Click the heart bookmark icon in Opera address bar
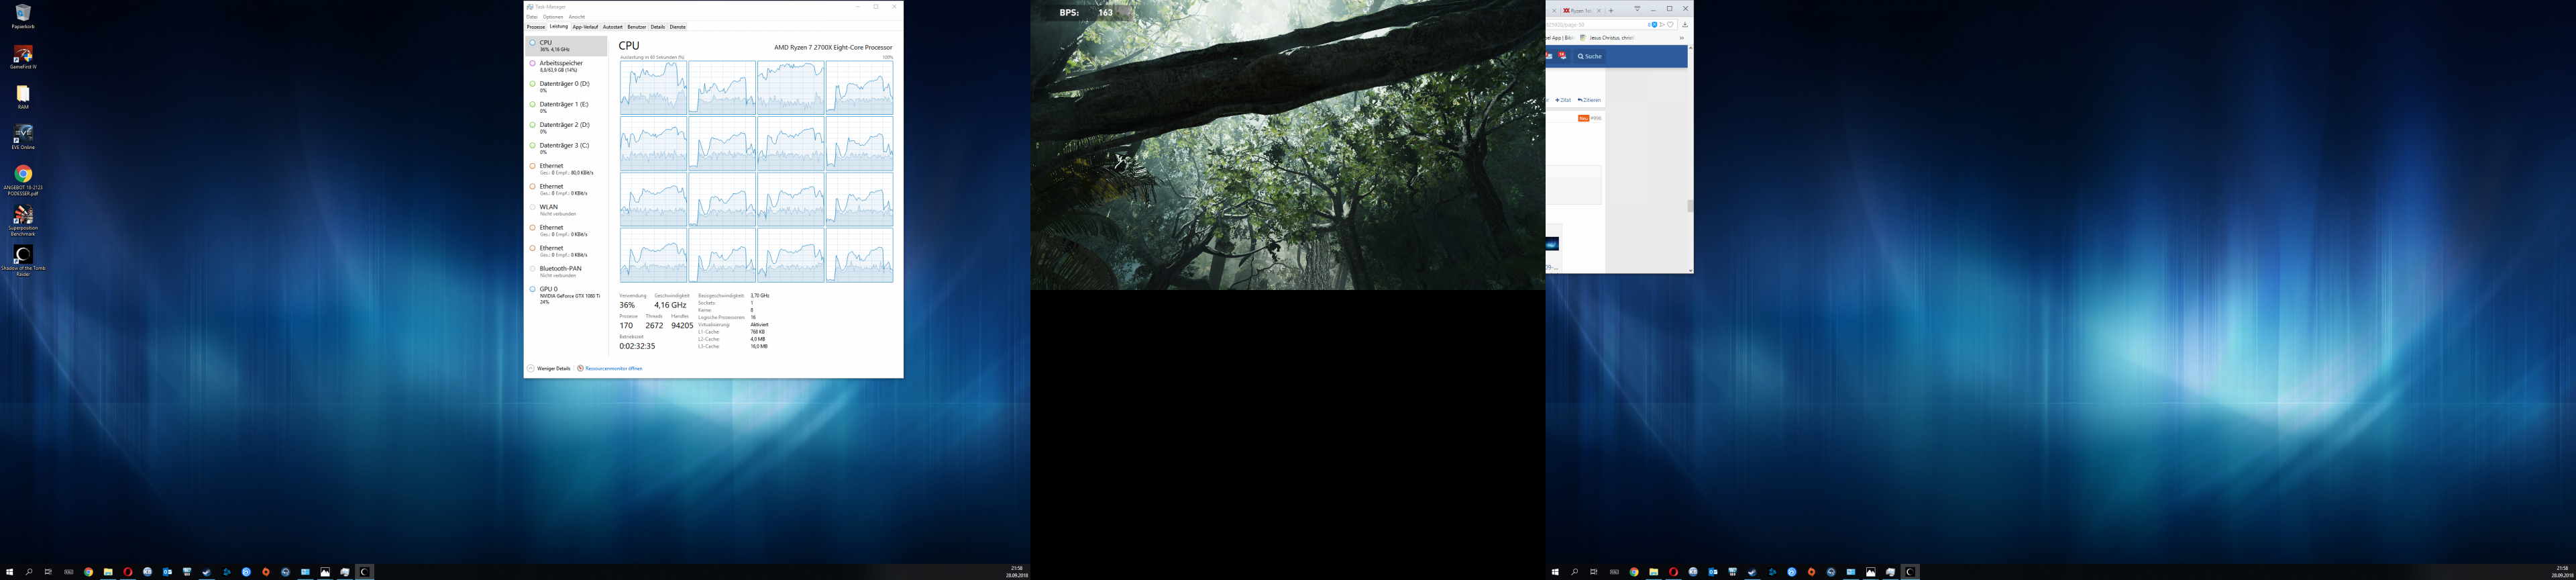Viewport: 2576px width, 580px height. (x=1670, y=24)
